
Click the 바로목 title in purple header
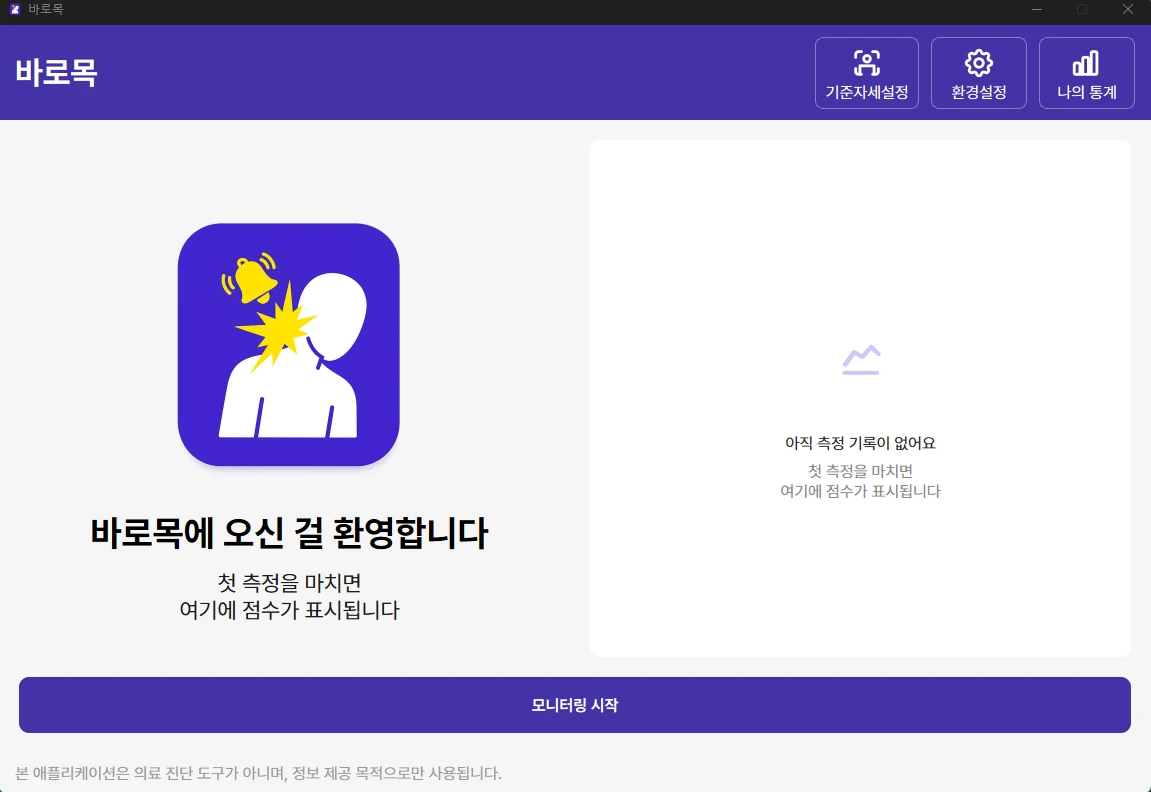57,73
